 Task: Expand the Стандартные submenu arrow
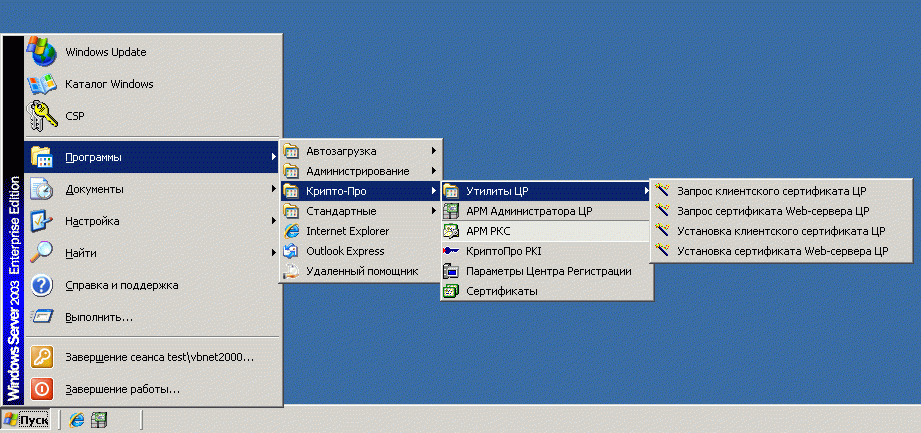[x=433, y=211]
